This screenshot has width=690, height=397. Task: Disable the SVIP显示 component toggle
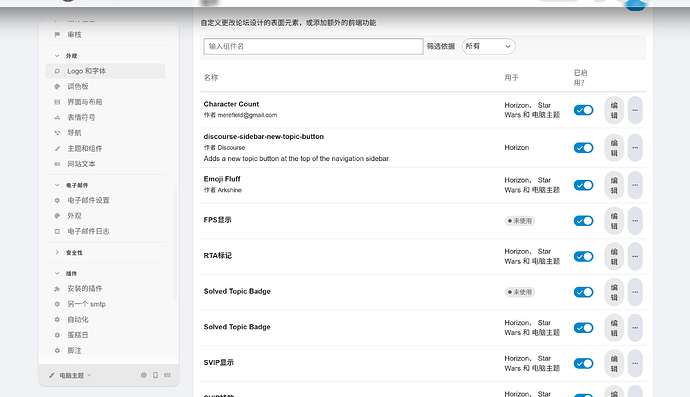point(584,364)
